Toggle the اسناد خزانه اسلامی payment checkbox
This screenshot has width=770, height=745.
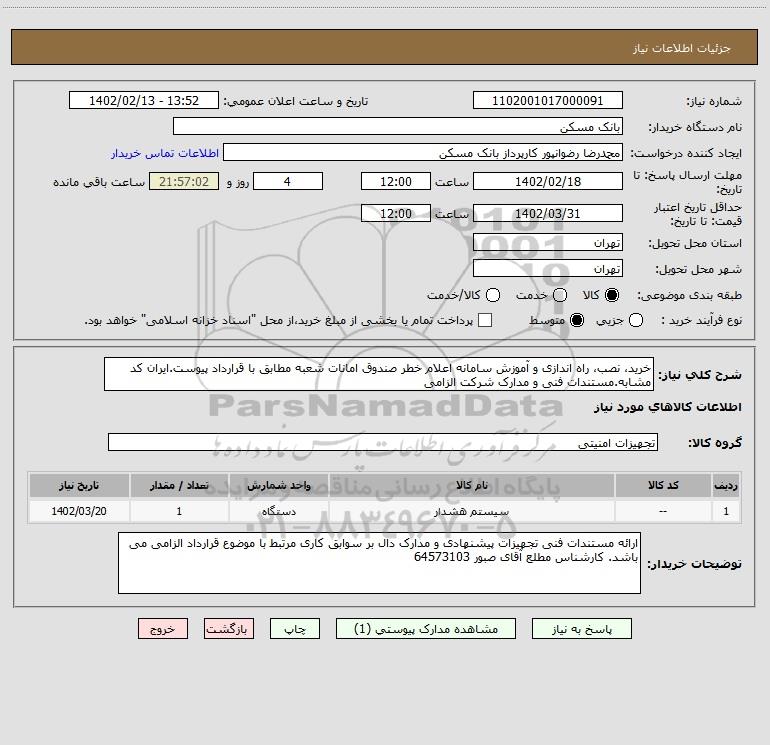click(x=485, y=321)
